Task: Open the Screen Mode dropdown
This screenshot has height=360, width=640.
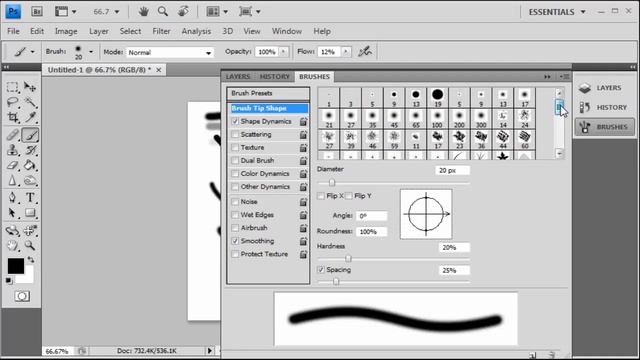Action: click(250, 11)
